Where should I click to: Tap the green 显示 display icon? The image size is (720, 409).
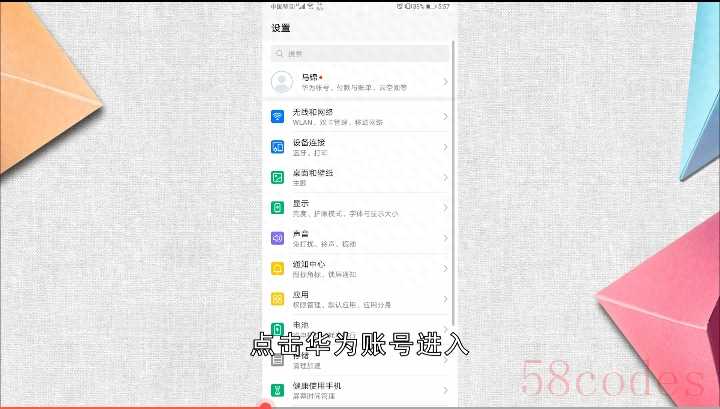click(x=278, y=208)
